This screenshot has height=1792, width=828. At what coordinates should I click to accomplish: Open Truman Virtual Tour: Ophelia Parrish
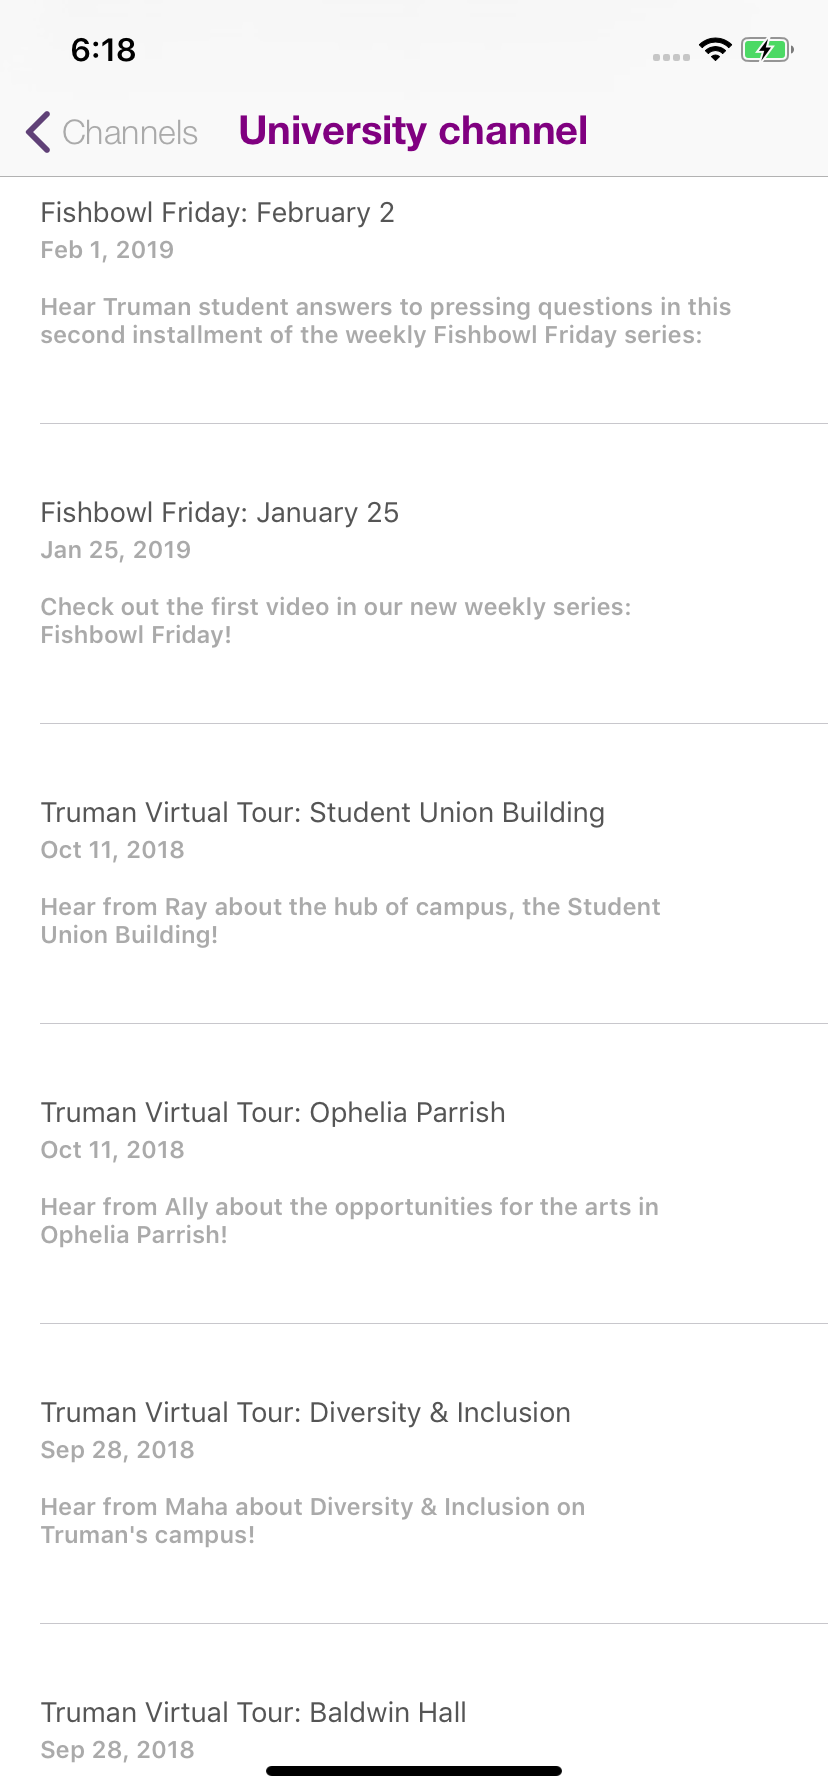pos(272,1112)
